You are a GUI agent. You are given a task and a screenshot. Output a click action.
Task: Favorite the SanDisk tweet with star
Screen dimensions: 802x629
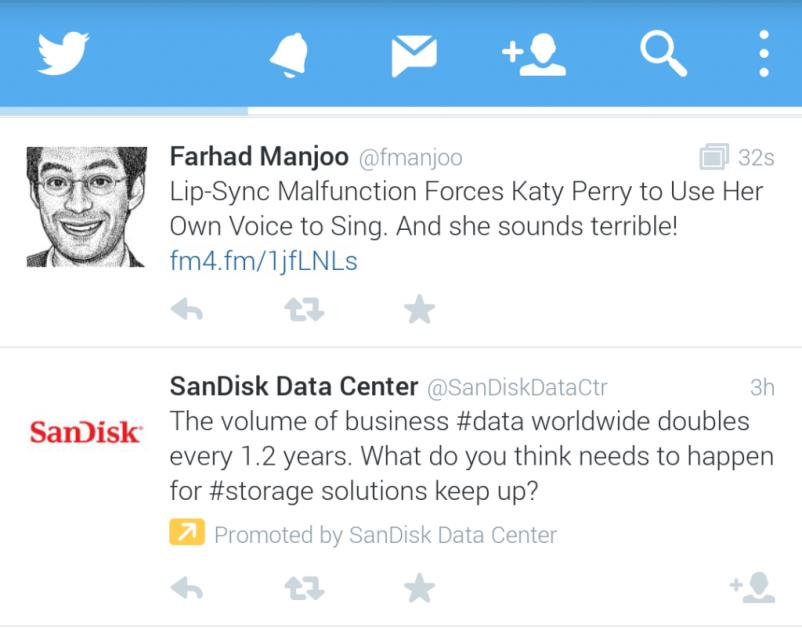point(419,588)
